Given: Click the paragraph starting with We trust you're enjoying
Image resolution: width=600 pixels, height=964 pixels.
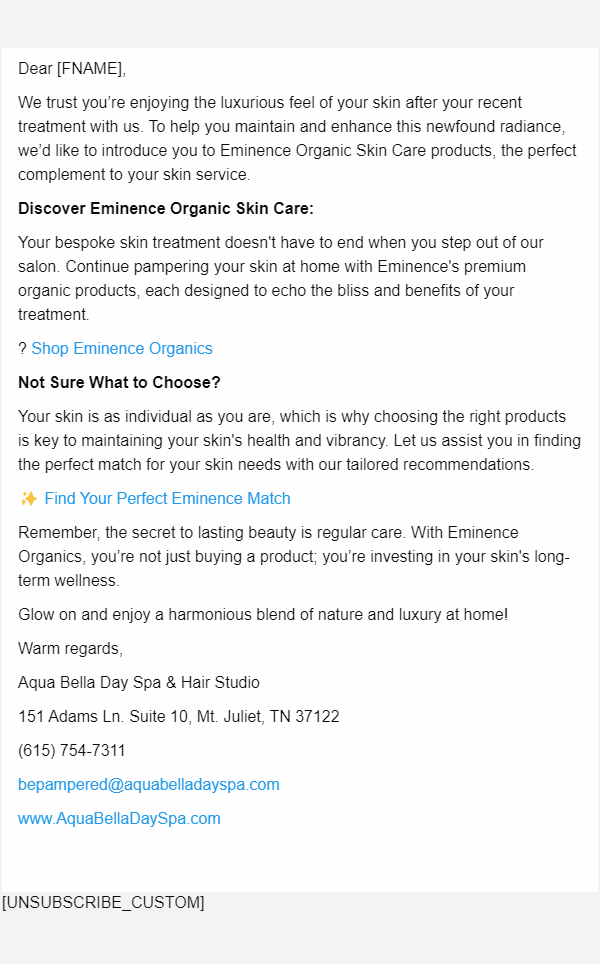Looking at the screenshot, I should [x=297, y=139].
